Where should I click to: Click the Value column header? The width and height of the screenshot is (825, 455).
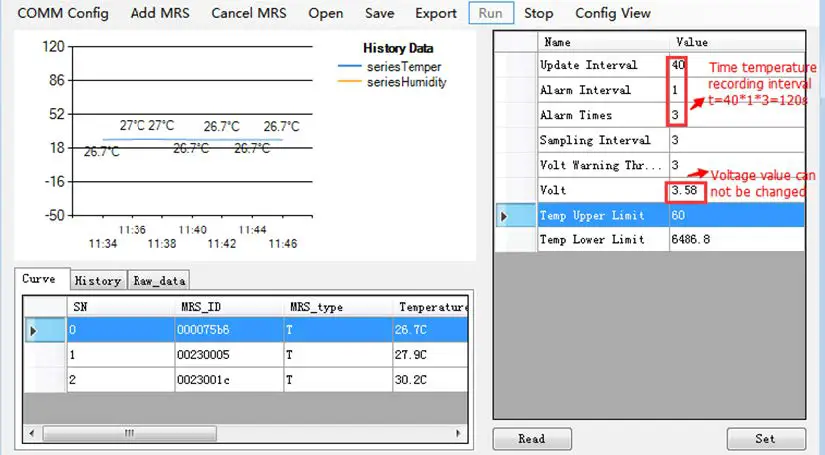click(737, 42)
